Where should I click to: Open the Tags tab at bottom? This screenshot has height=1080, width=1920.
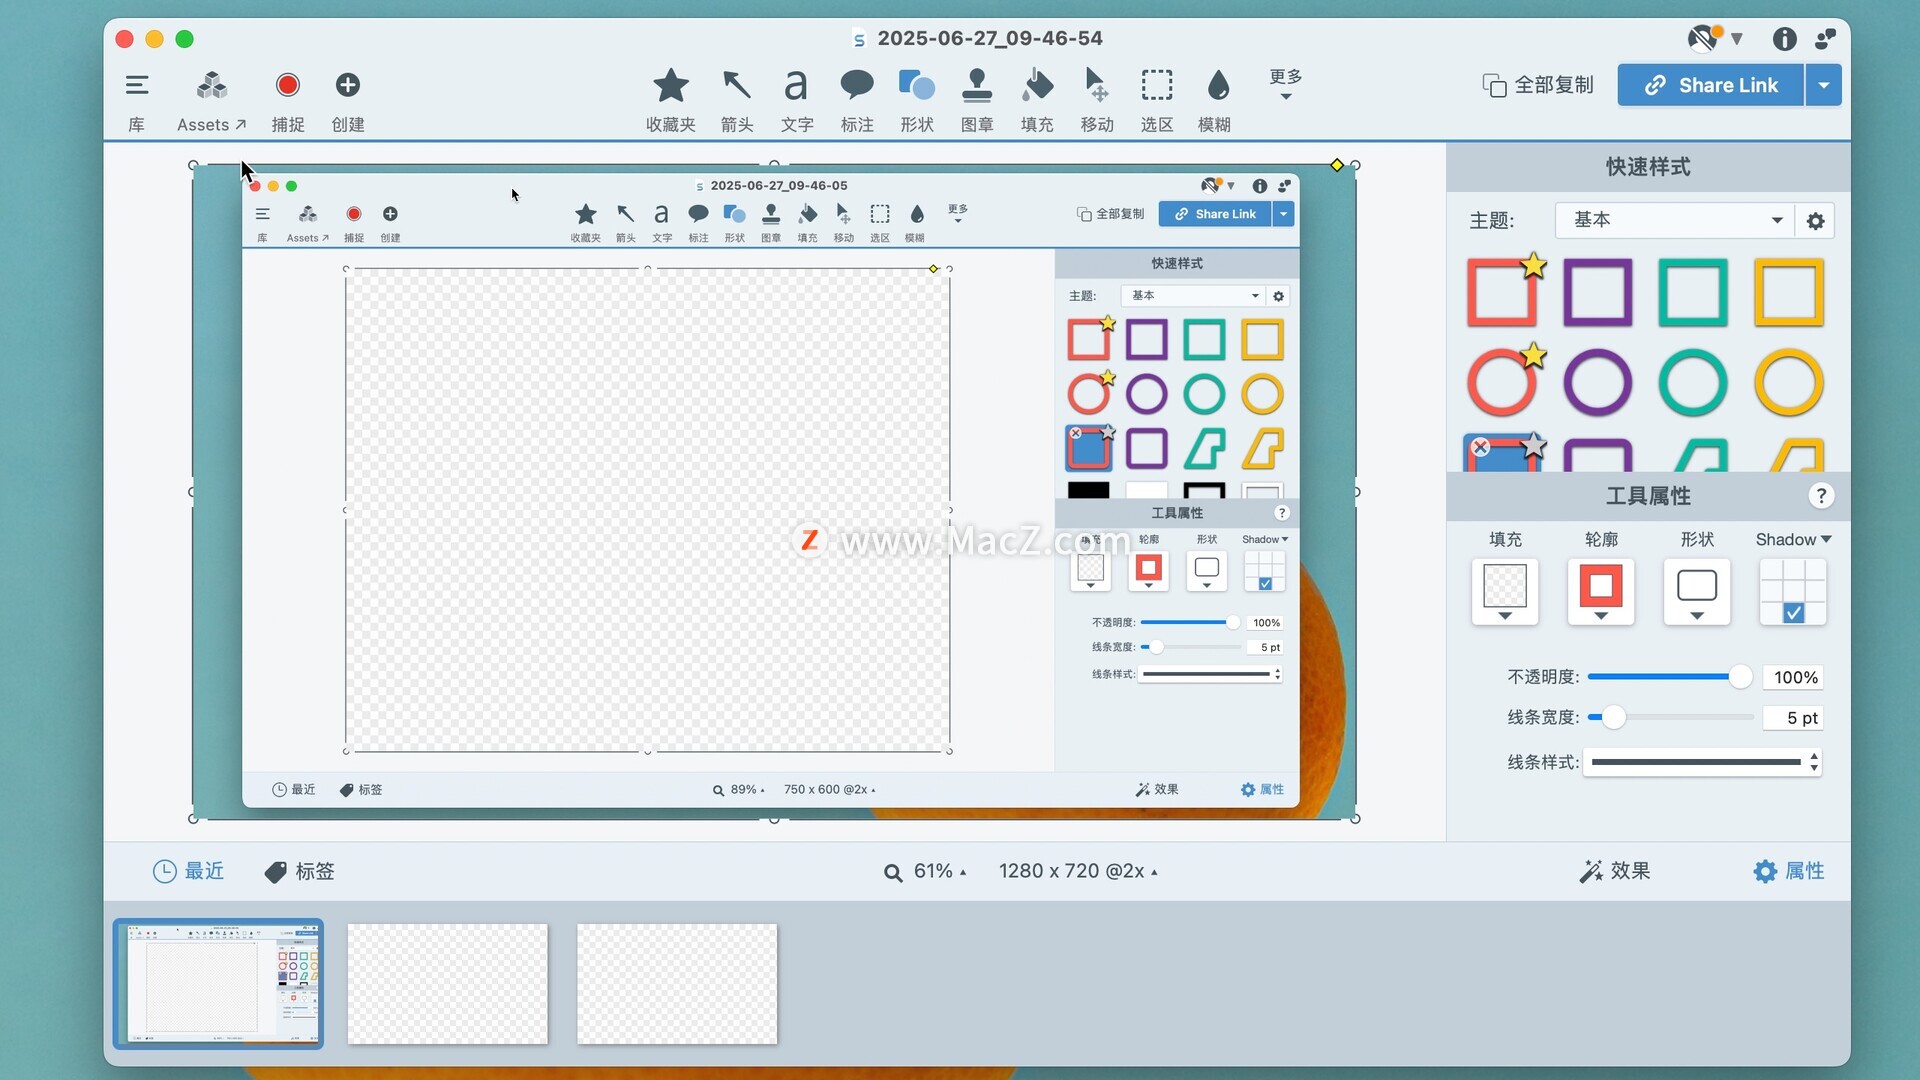pyautogui.click(x=299, y=871)
